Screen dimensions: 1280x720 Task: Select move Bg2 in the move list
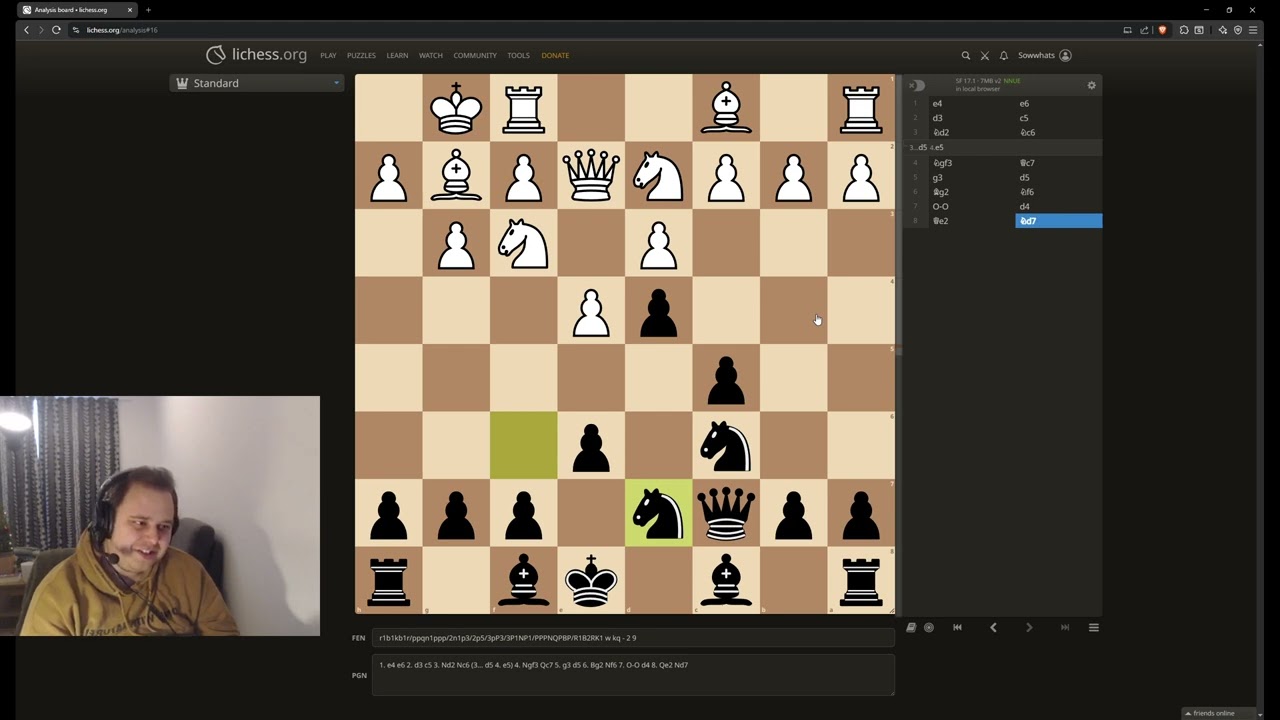[x=972, y=192]
